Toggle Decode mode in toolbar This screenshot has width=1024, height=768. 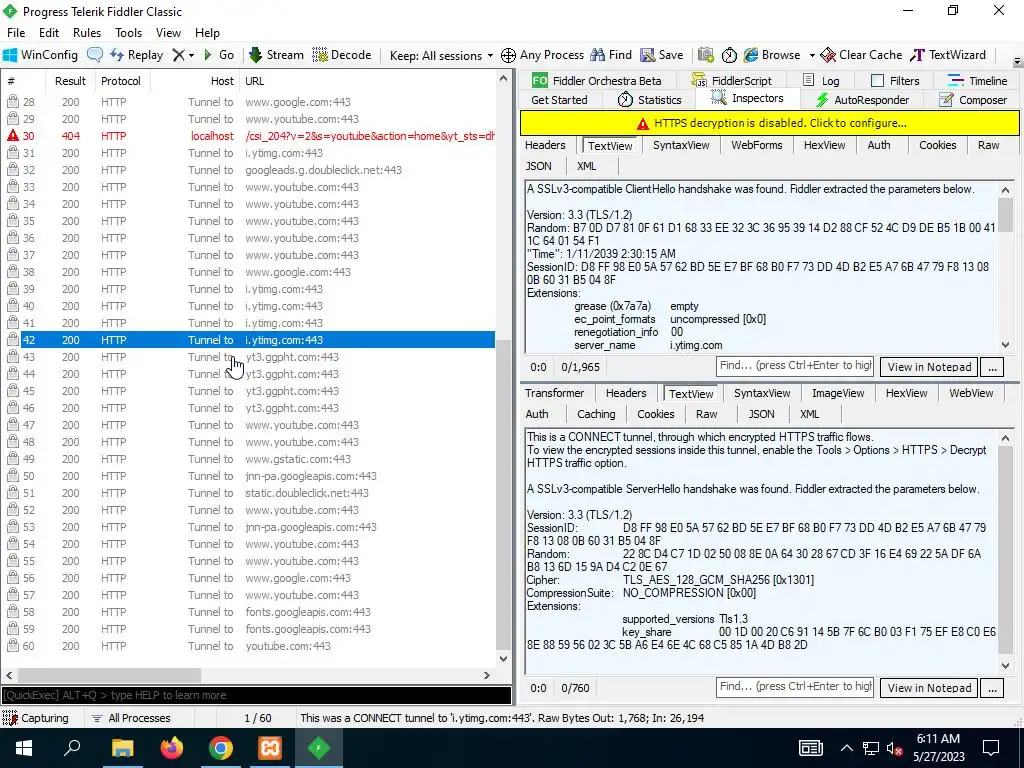click(x=342, y=55)
